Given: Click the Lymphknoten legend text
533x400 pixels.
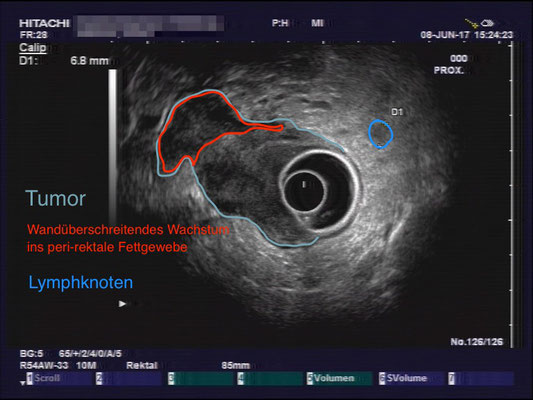Looking at the screenshot, I should tap(81, 282).
